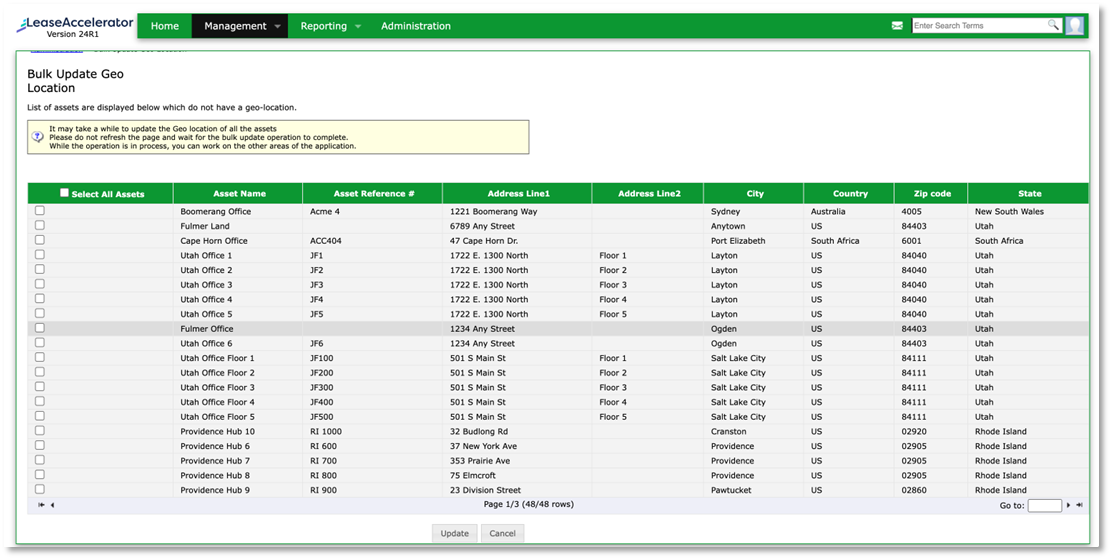Open the Reporting menu
The width and height of the screenshot is (1111, 559).
point(324,26)
